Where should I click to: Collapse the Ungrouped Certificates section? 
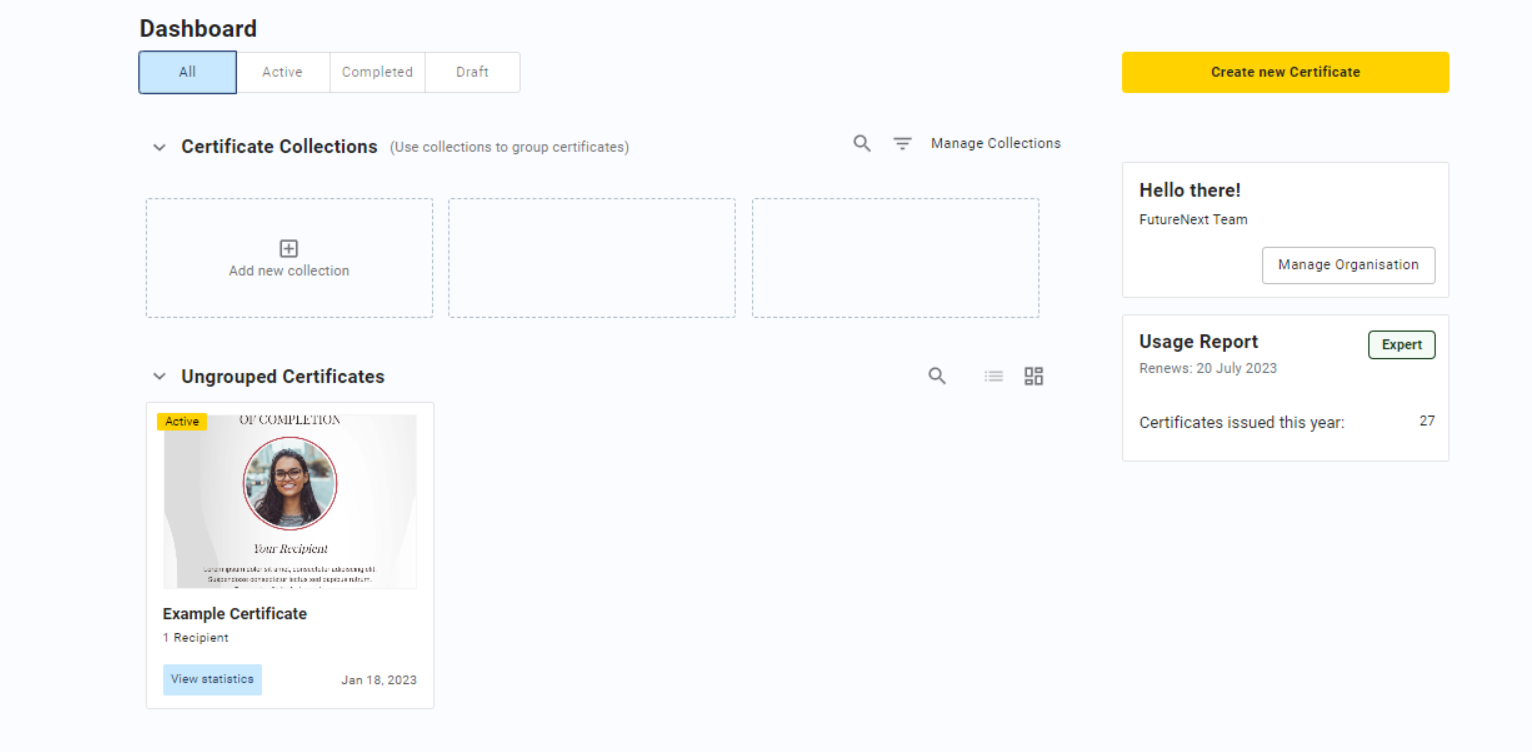159,377
